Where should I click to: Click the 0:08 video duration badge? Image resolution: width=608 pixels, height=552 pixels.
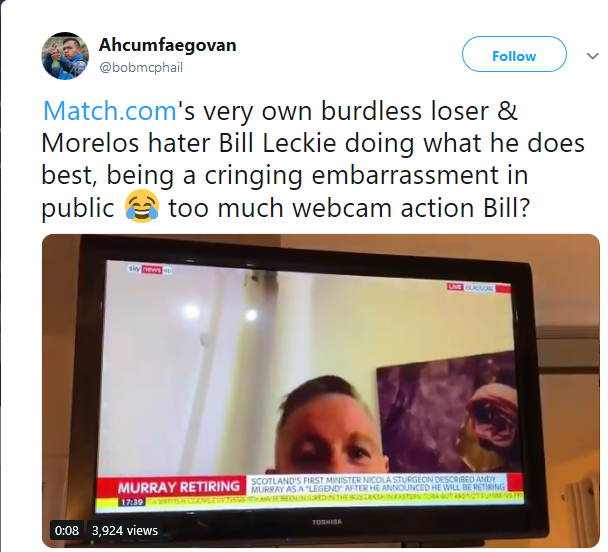pyautogui.click(x=67, y=530)
